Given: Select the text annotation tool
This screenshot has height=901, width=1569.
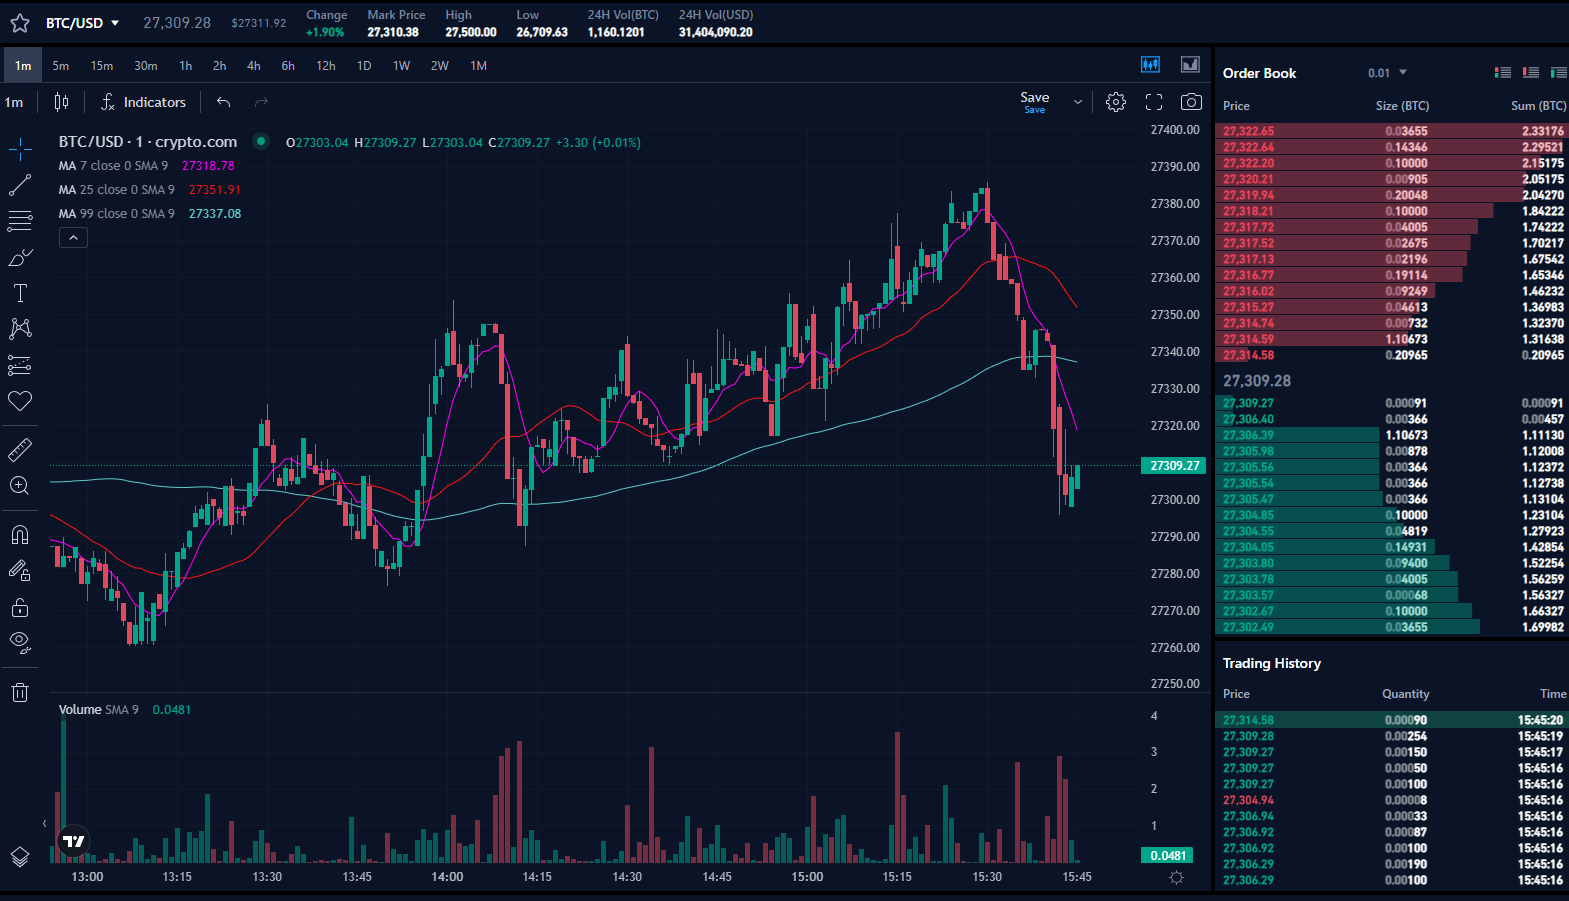Looking at the screenshot, I should pyautogui.click(x=20, y=293).
